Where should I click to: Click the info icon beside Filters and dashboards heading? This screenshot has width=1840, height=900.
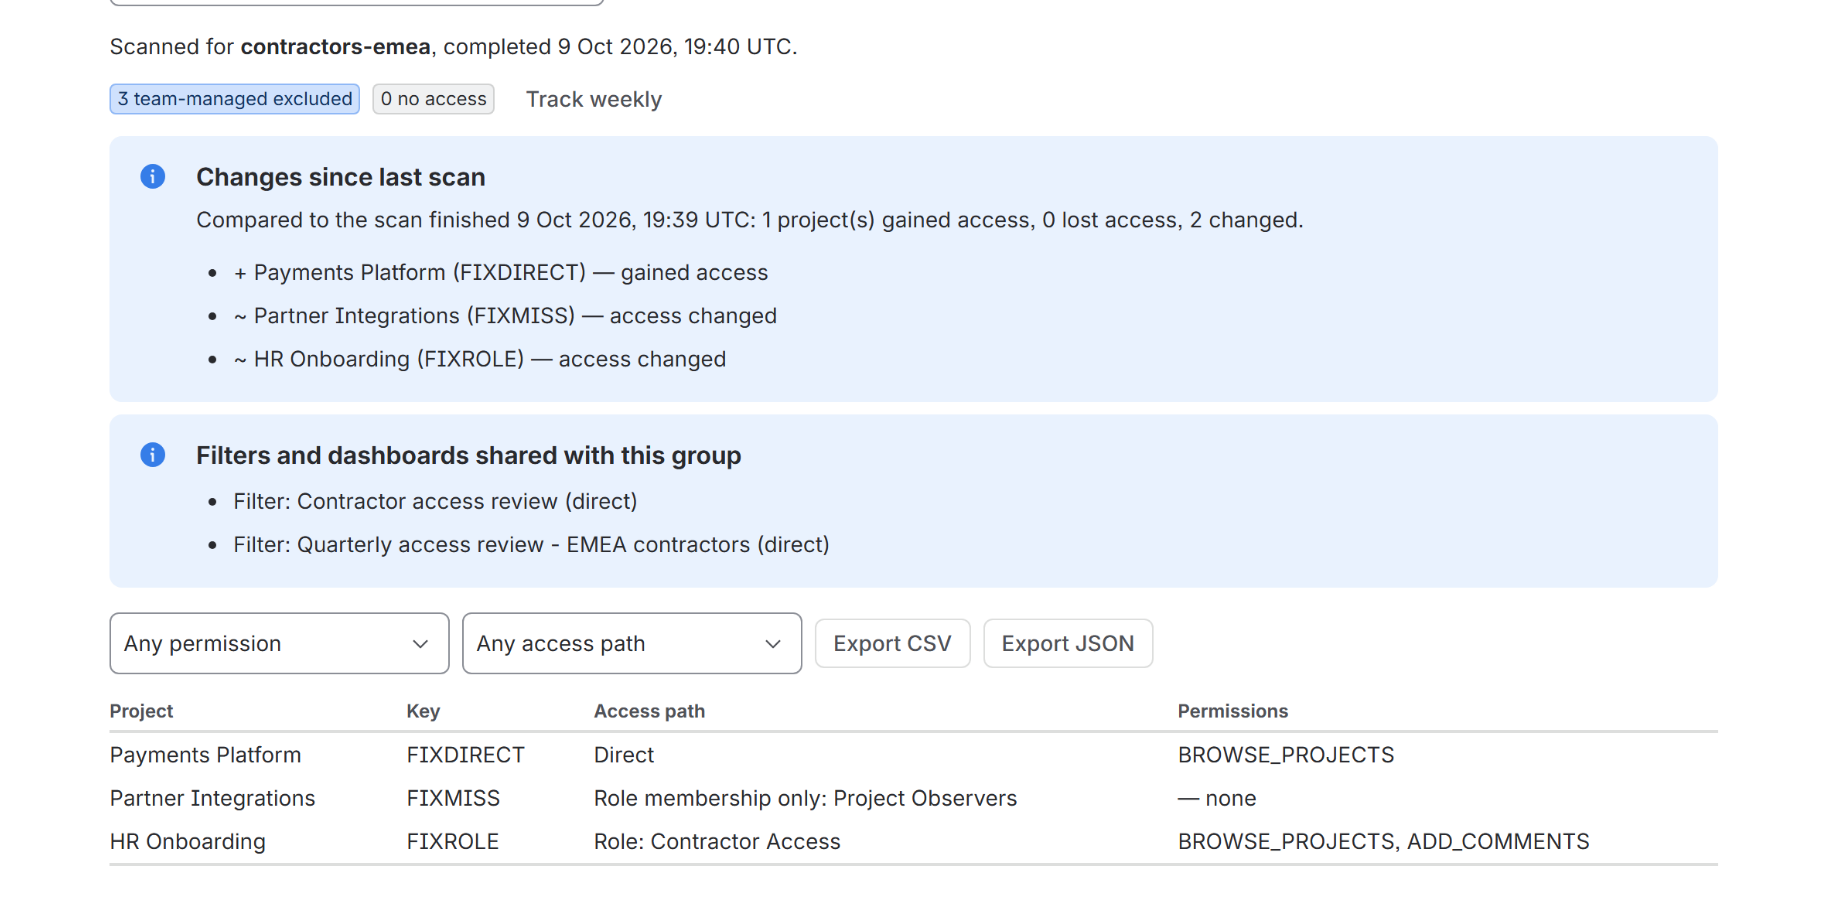[153, 455]
